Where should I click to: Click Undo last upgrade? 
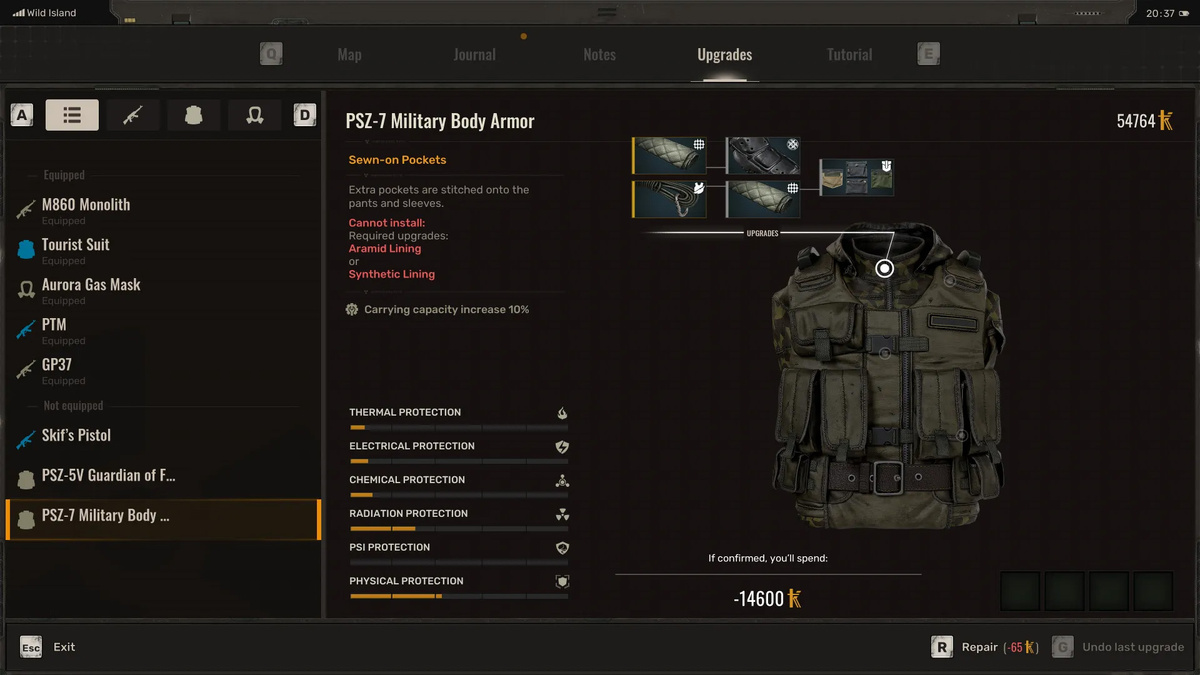pyautogui.click(x=1133, y=647)
